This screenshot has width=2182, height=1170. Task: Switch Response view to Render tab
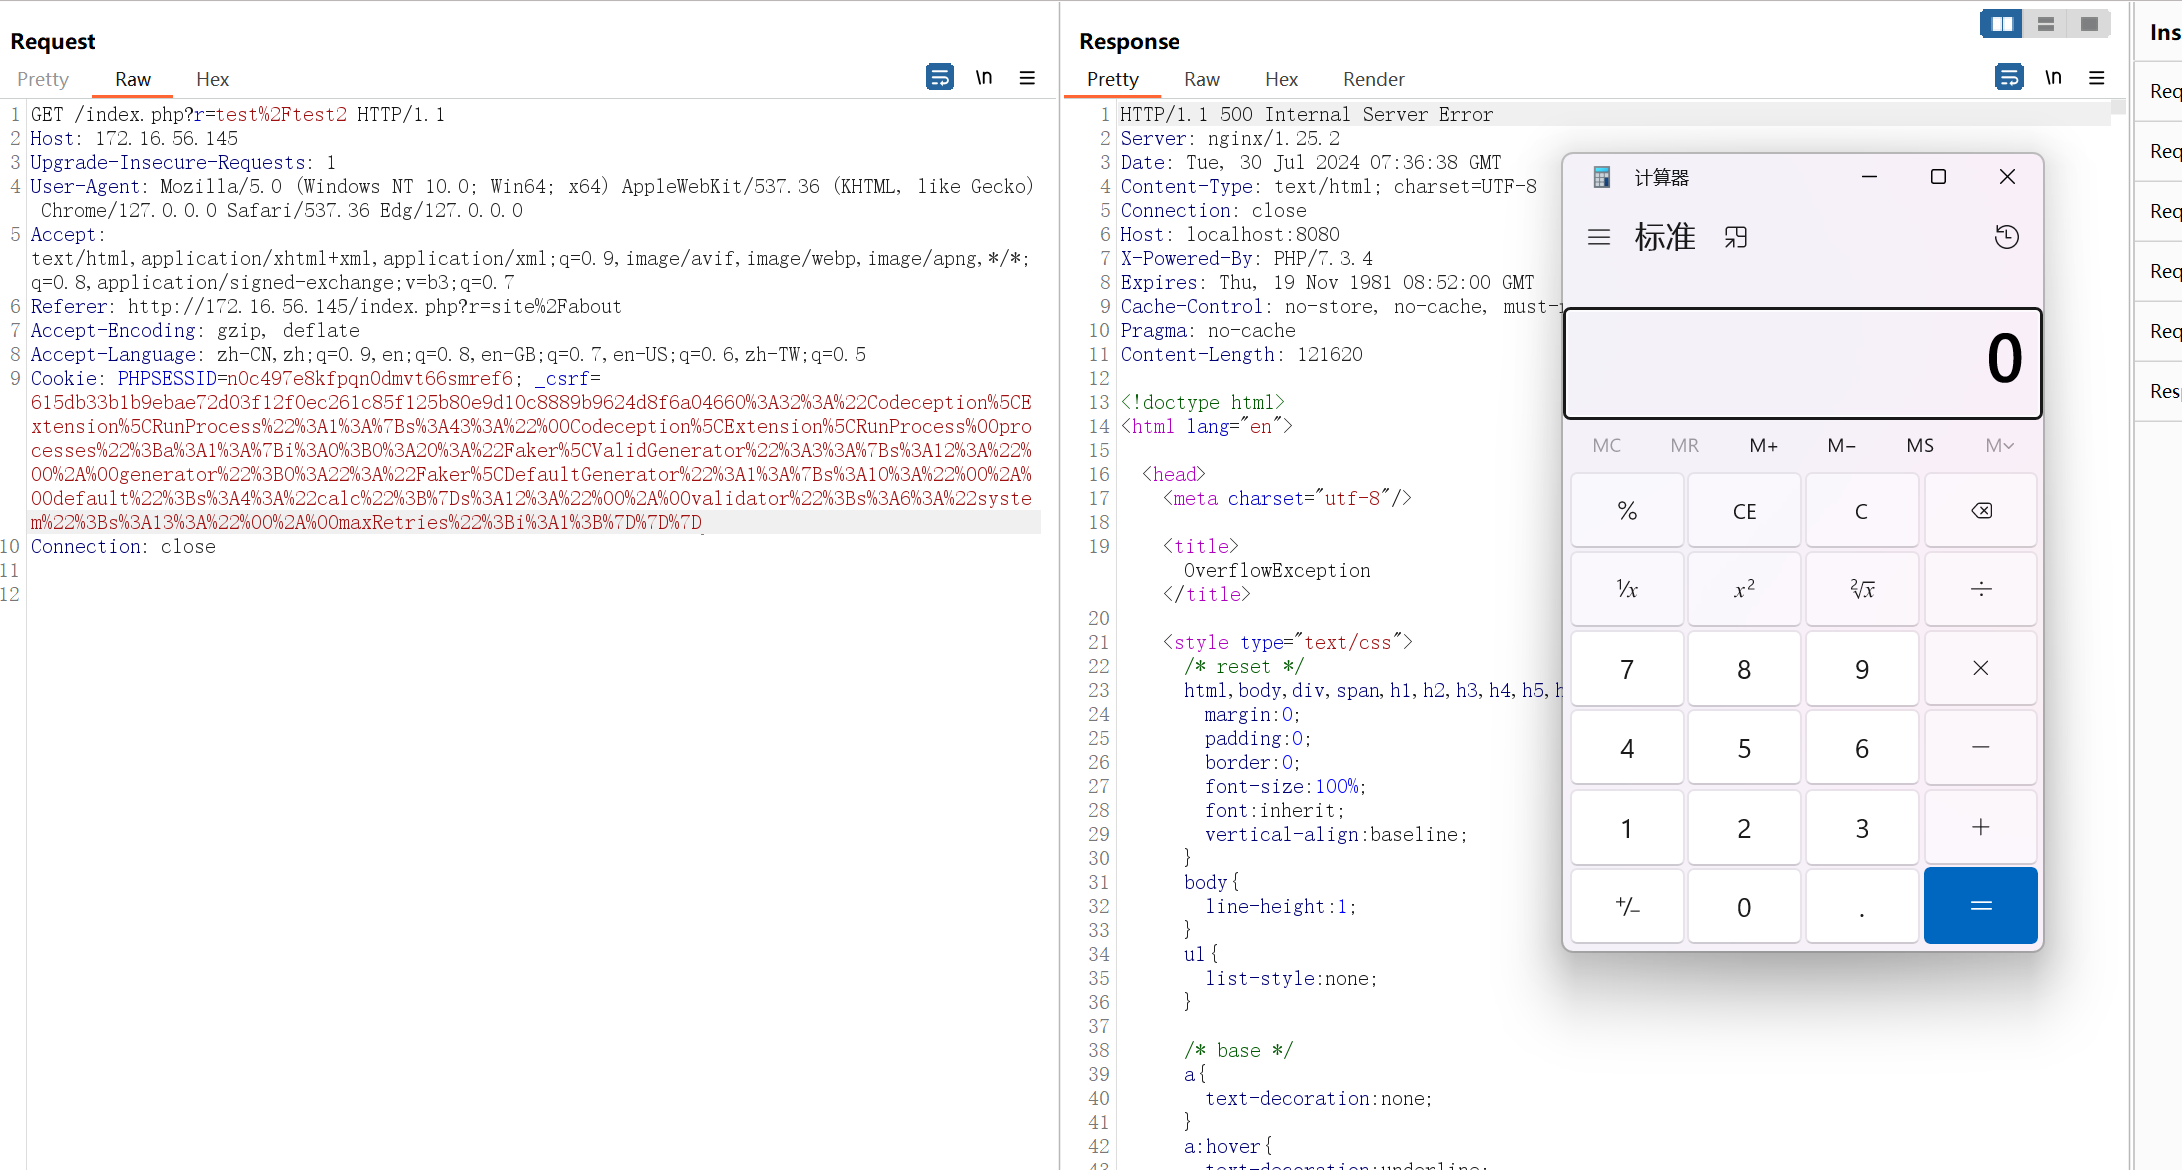point(1373,79)
